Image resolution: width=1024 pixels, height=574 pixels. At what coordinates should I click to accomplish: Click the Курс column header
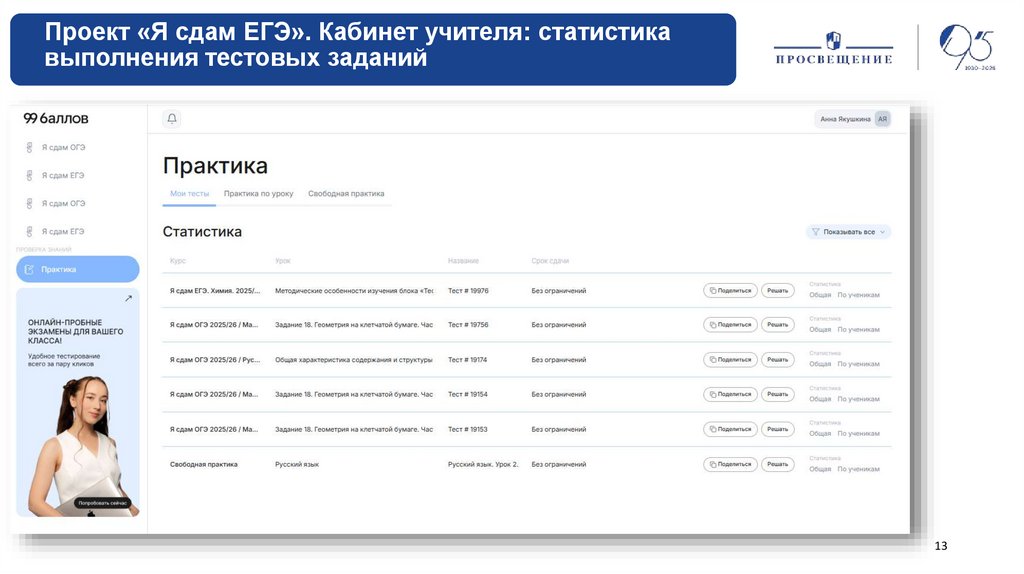pos(178,261)
